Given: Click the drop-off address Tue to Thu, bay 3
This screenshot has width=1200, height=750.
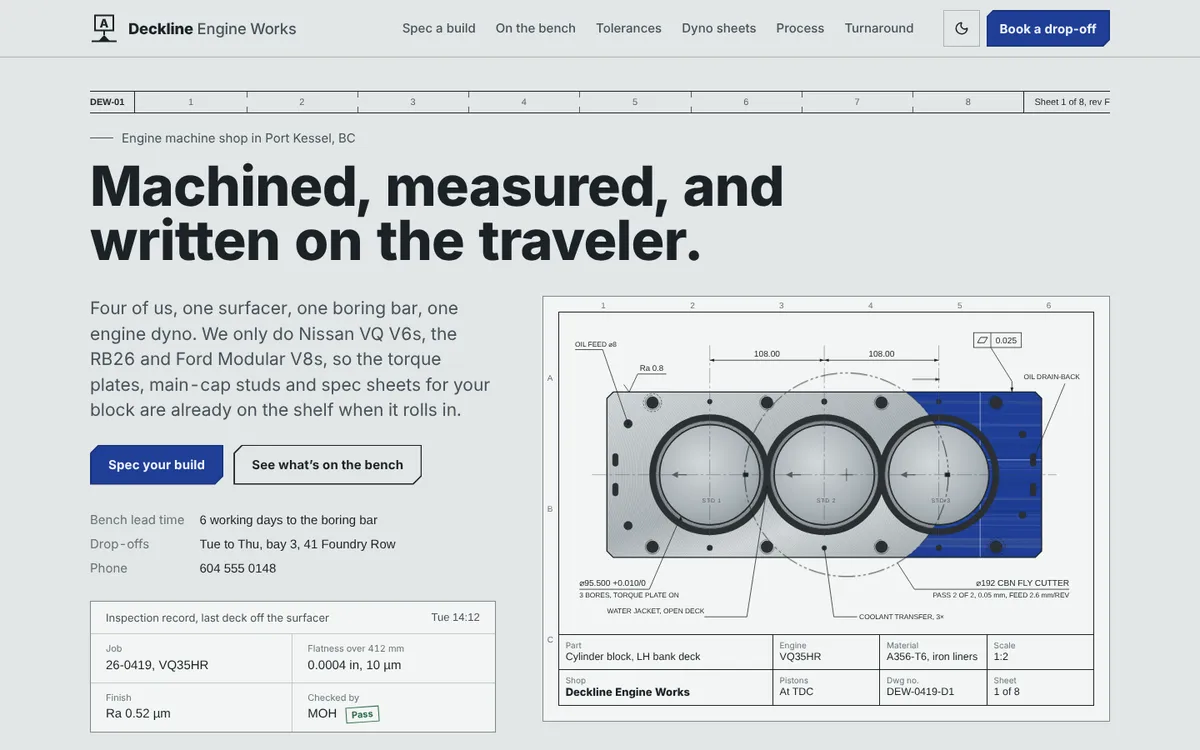Looking at the screenshot, I should (298, 544).
